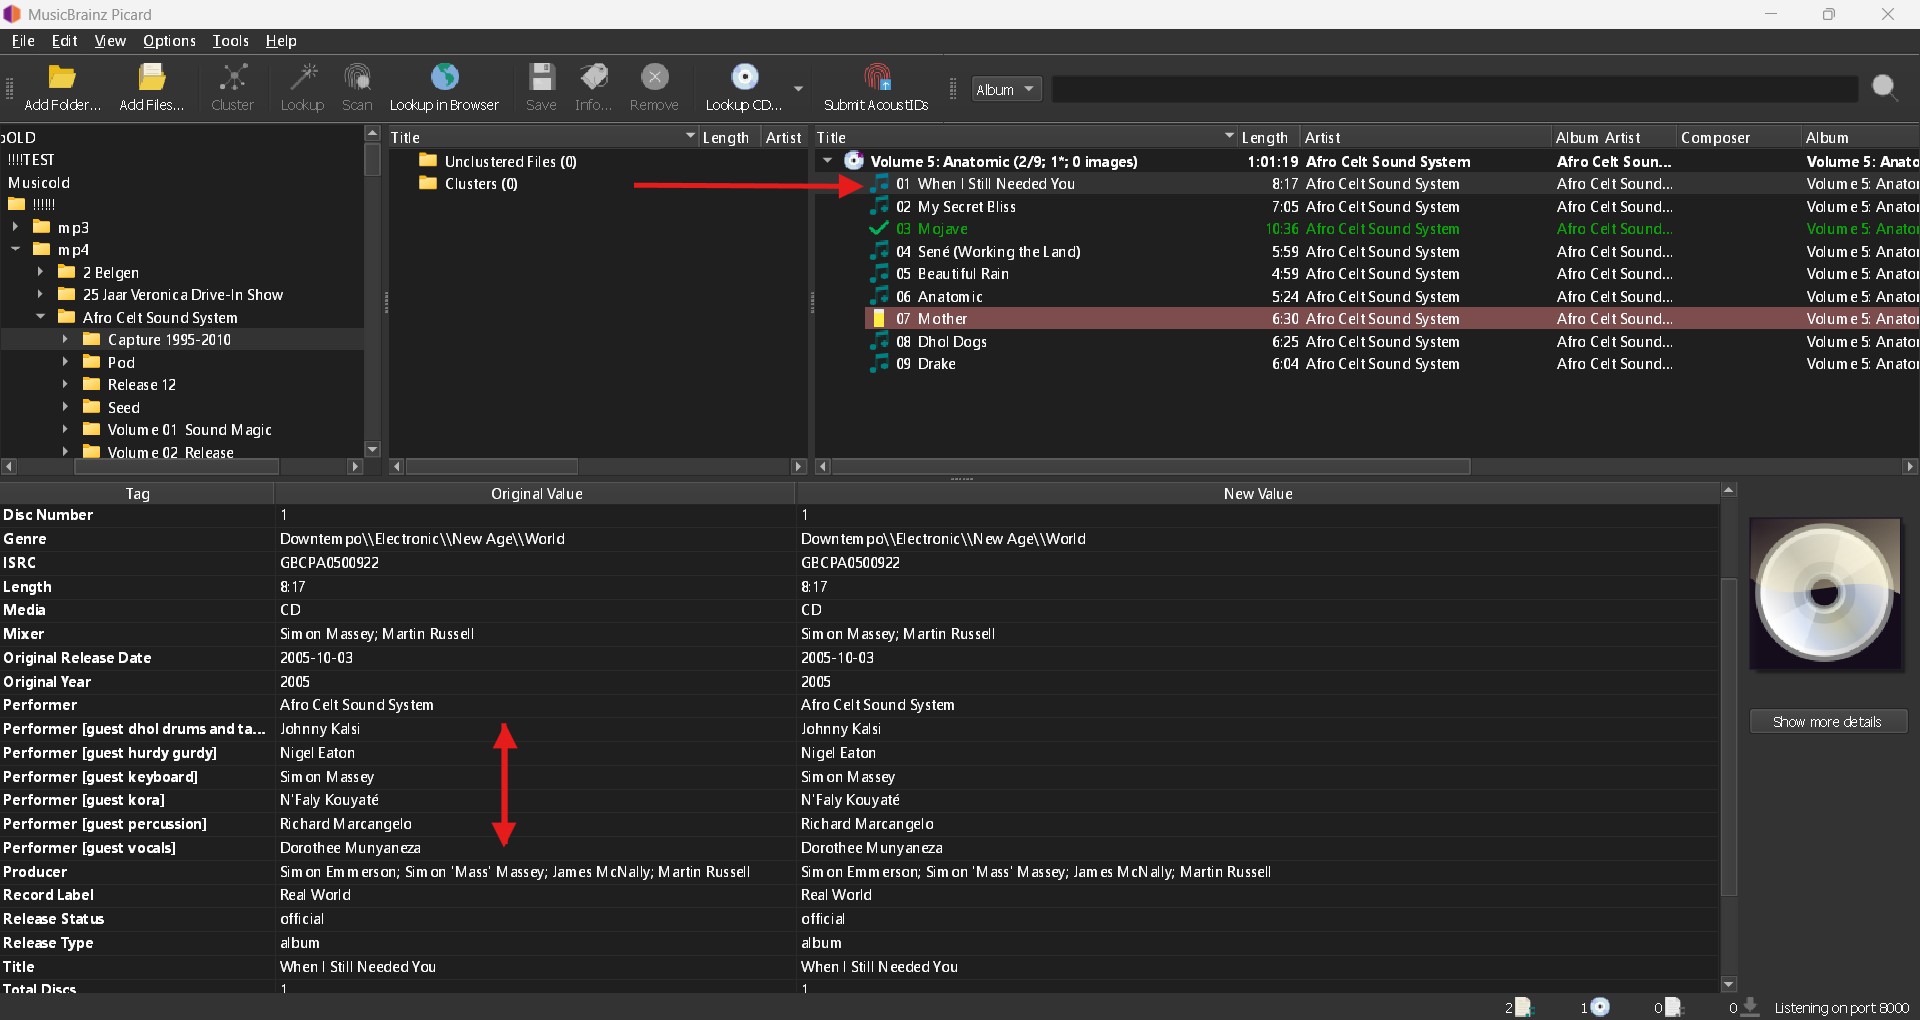Click the Genre tag row
Image resolution: width=1920 pixels, height=1020 pixels.
[860, 538]
